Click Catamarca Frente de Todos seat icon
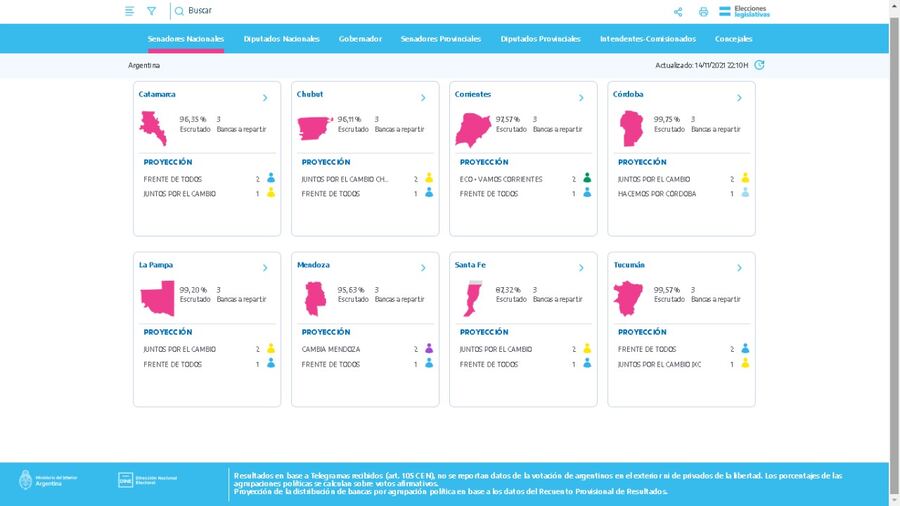Image resolution: width=900 pixels, height=506 pixels. pos(271,178)
